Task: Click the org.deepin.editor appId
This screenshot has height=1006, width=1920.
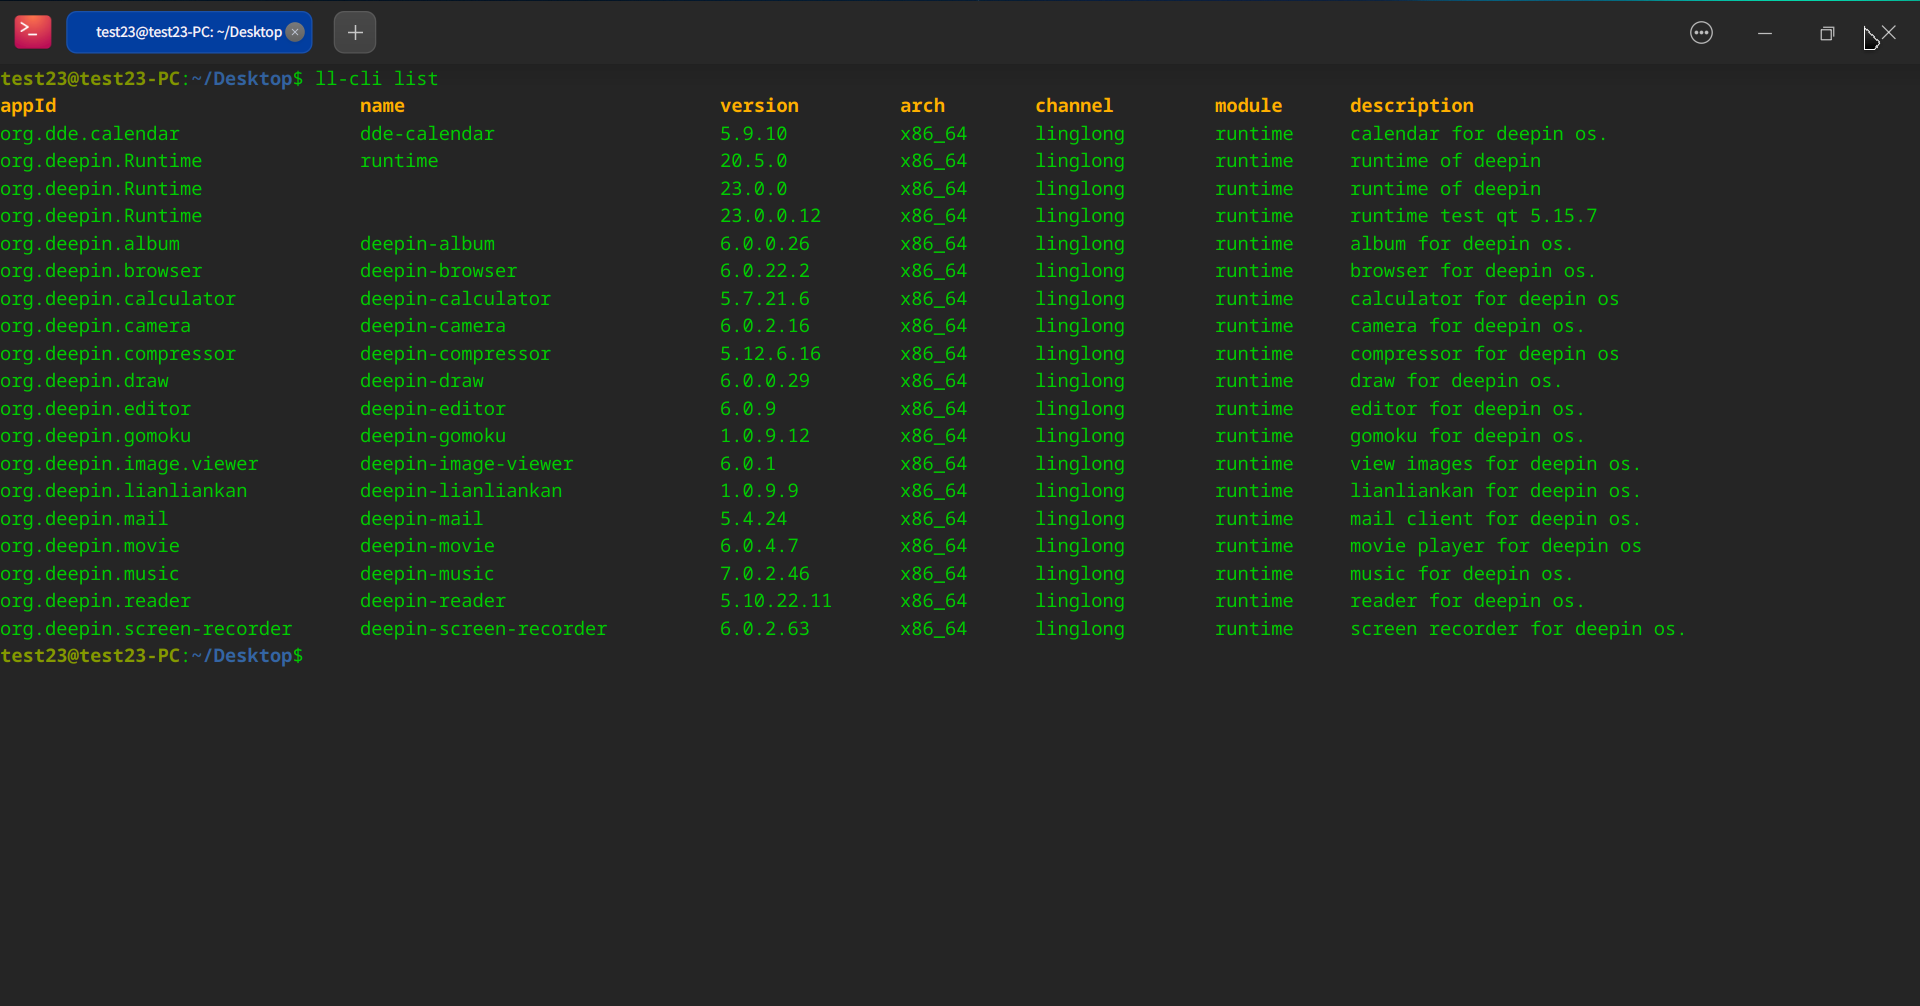Action: tap(95, 409)
